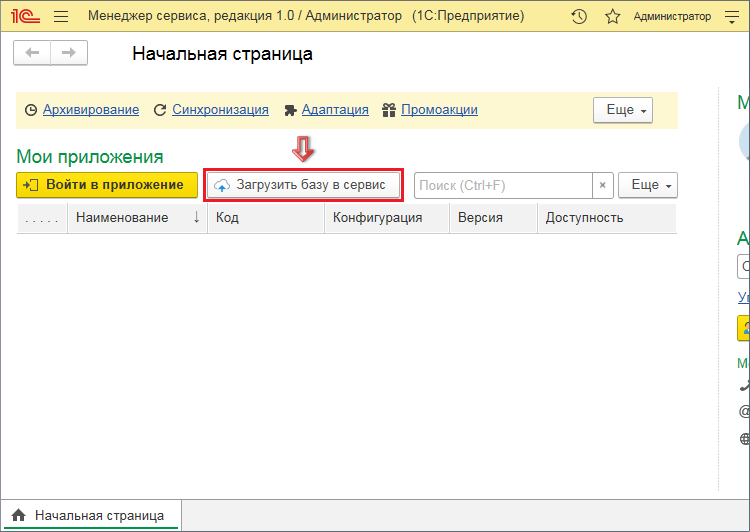
Task: Open service settings menu at title bar right
Action: [732, 18]
